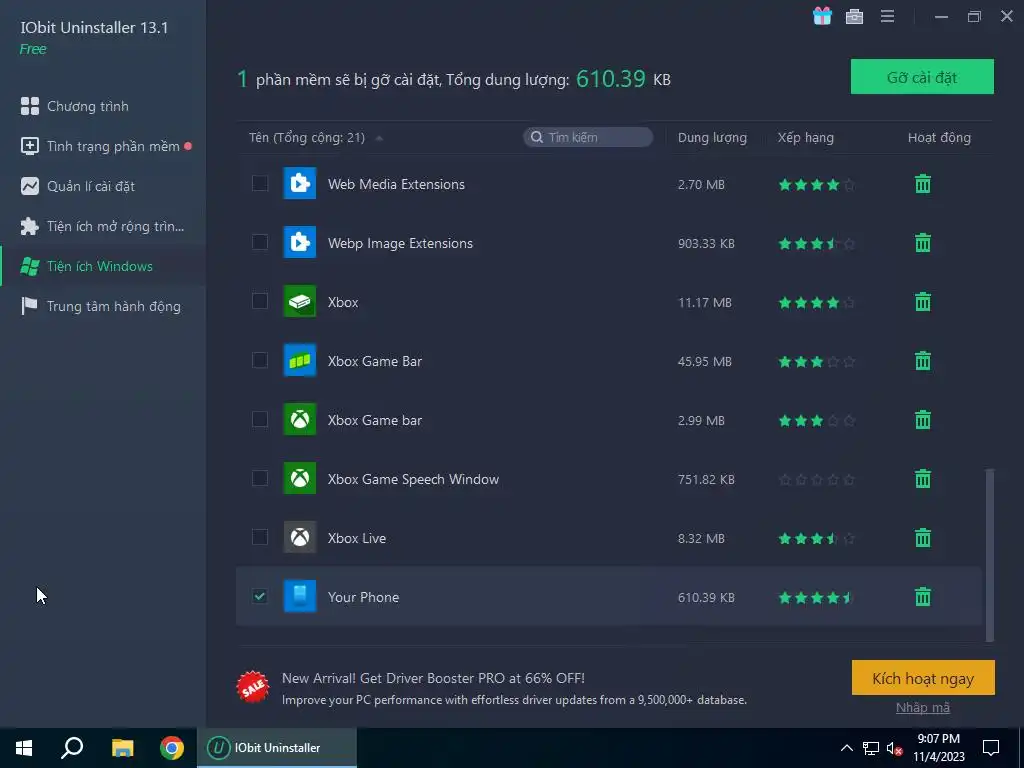Open Quản lí cài đặt section
Image resolution: width=1024 pixels, height=768 pixels.
pos(103,186)
